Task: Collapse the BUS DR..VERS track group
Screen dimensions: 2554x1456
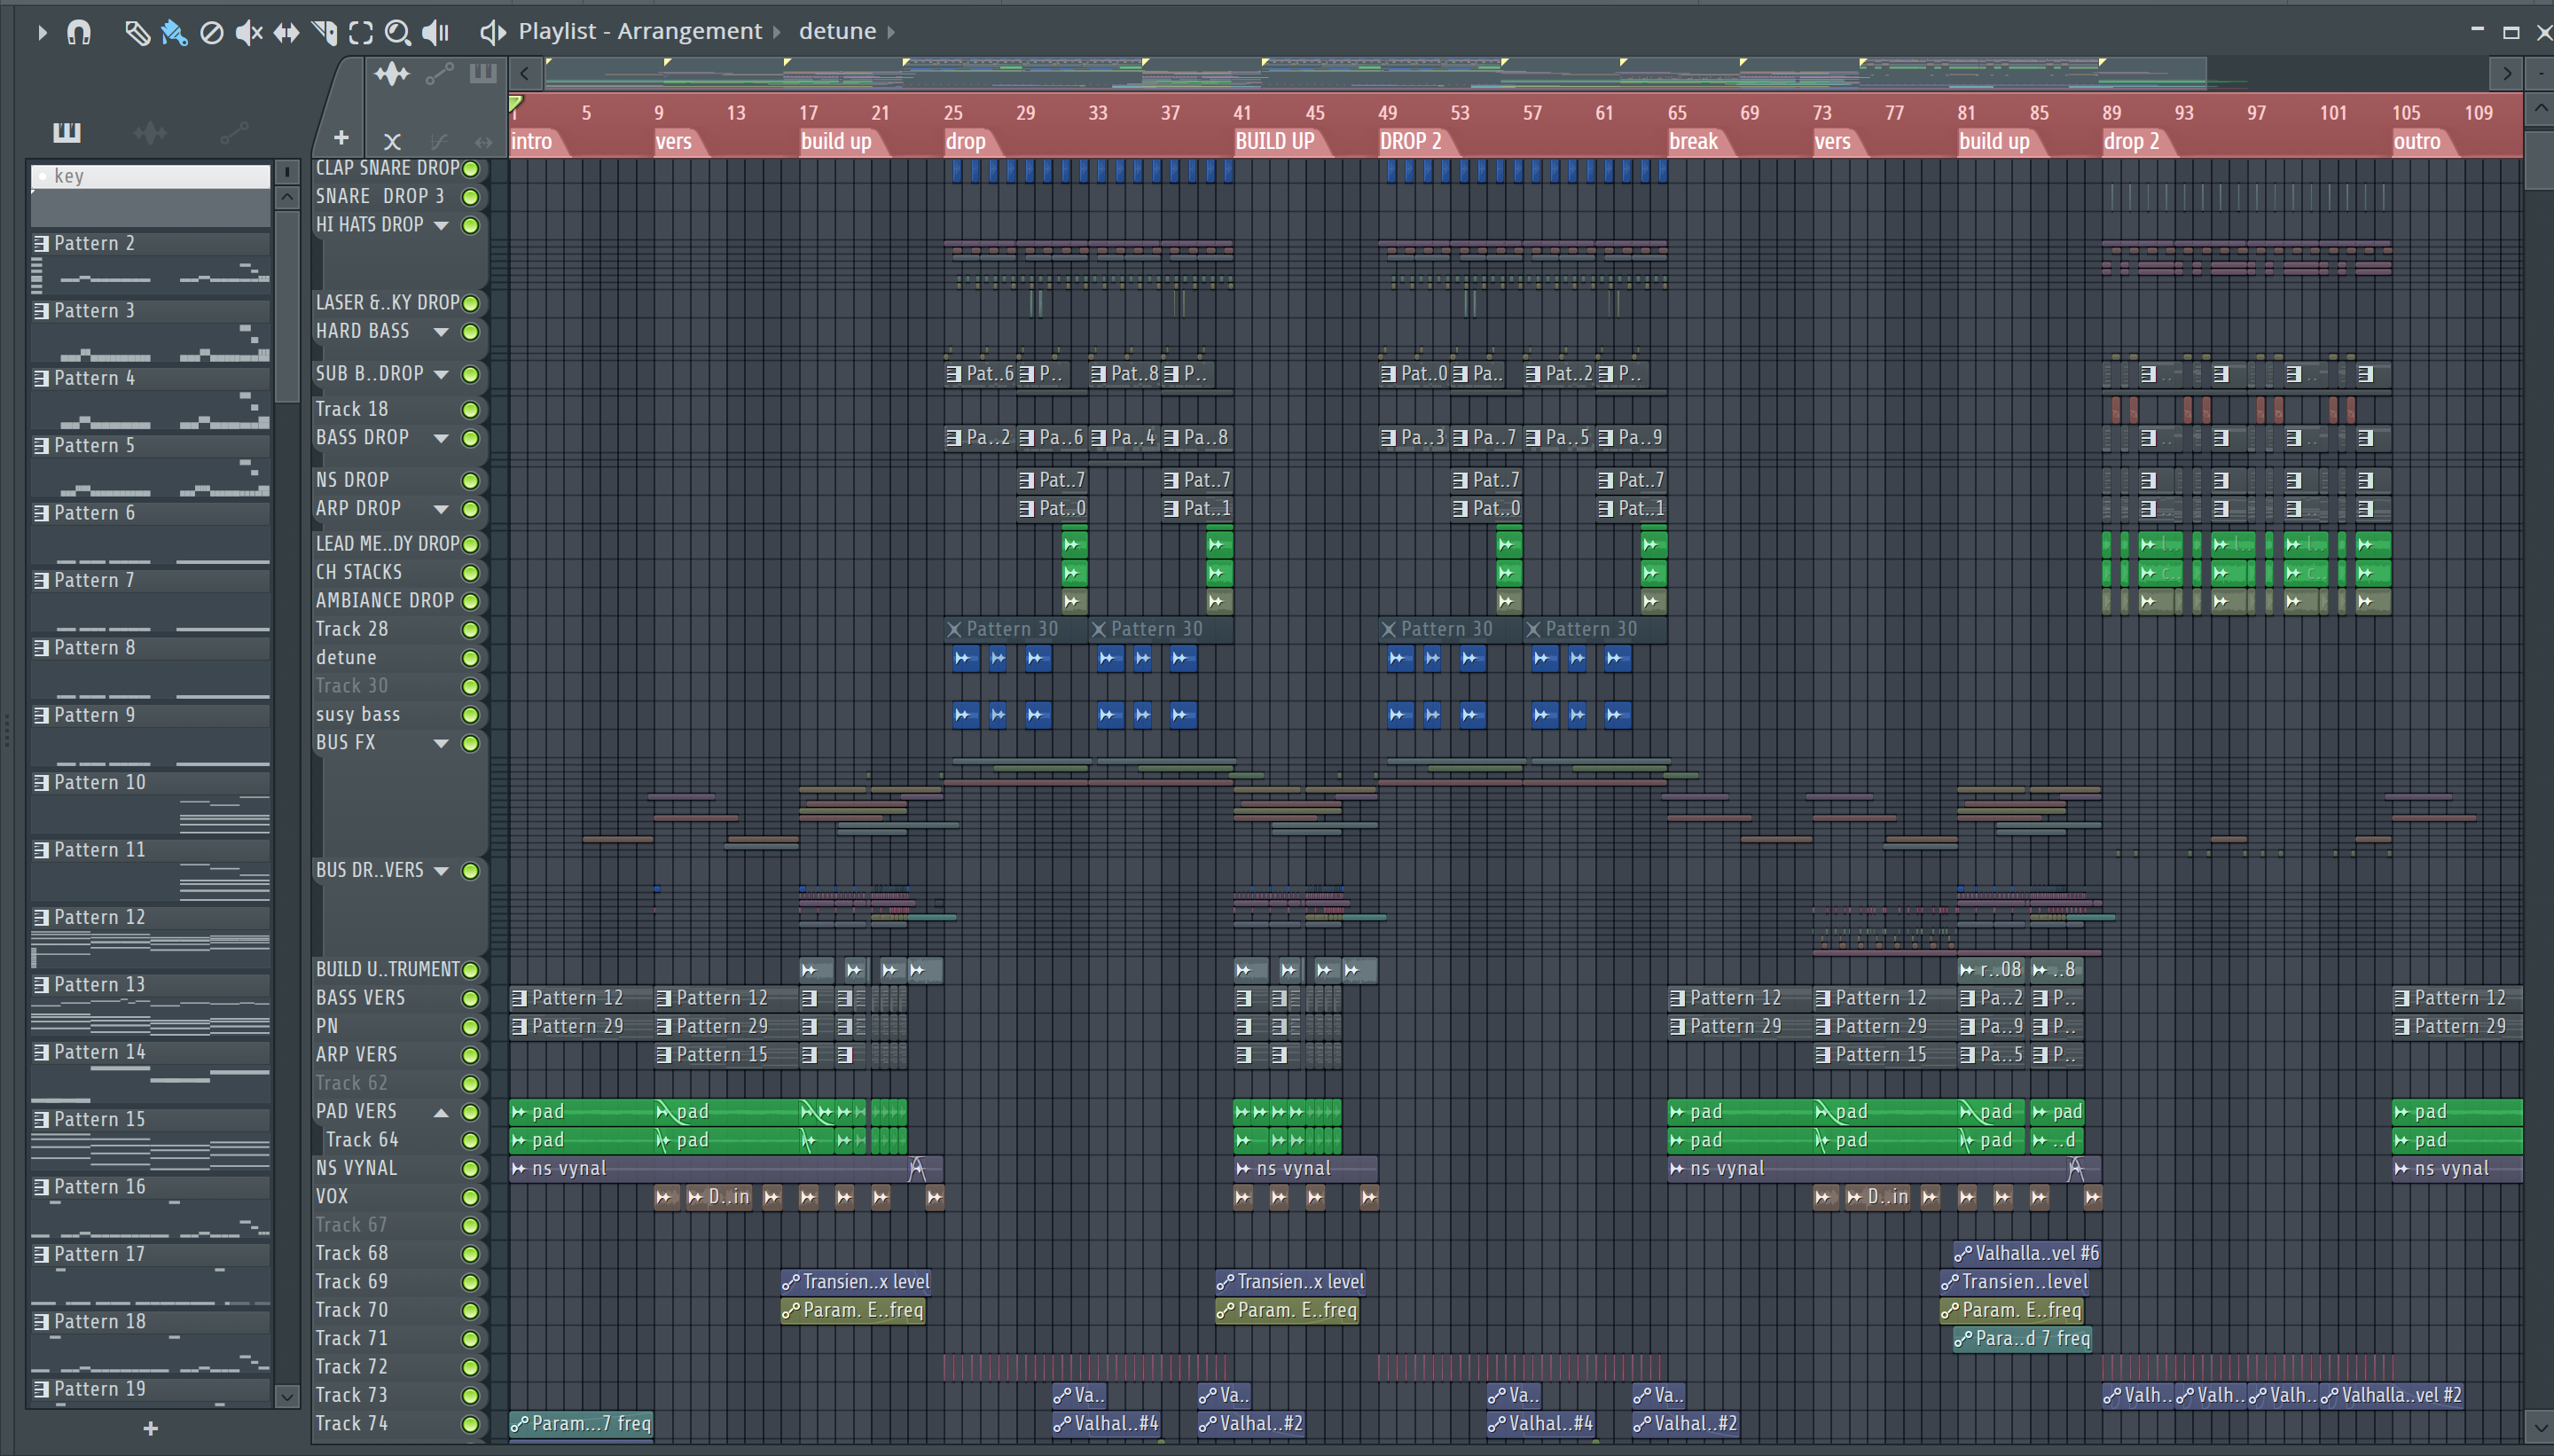Action: (441, 871)
